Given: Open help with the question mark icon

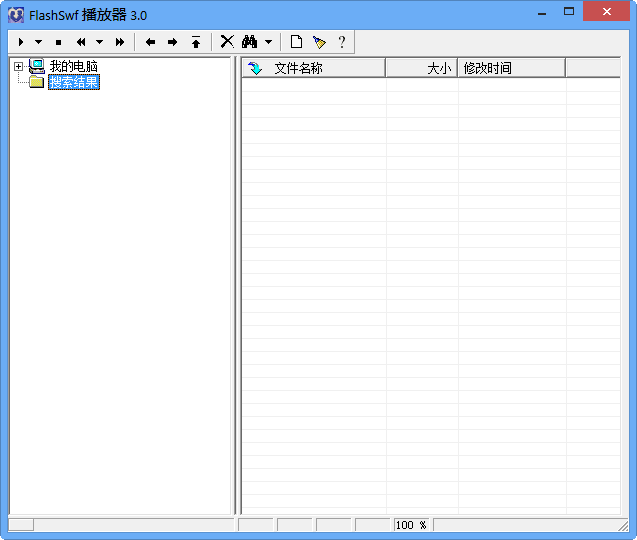Looking at the screenshot, I should [x=342, y=42].
